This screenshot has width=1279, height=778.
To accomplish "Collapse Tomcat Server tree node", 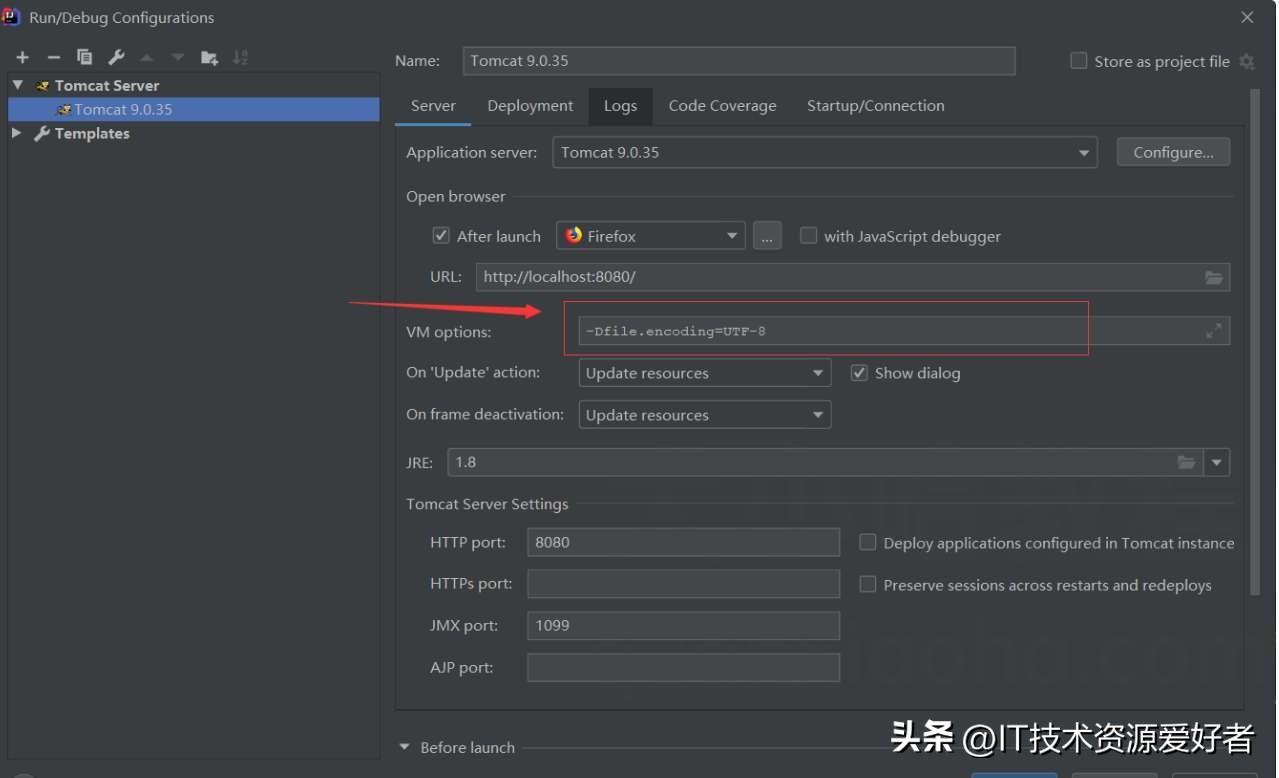I will click(17, 85).
